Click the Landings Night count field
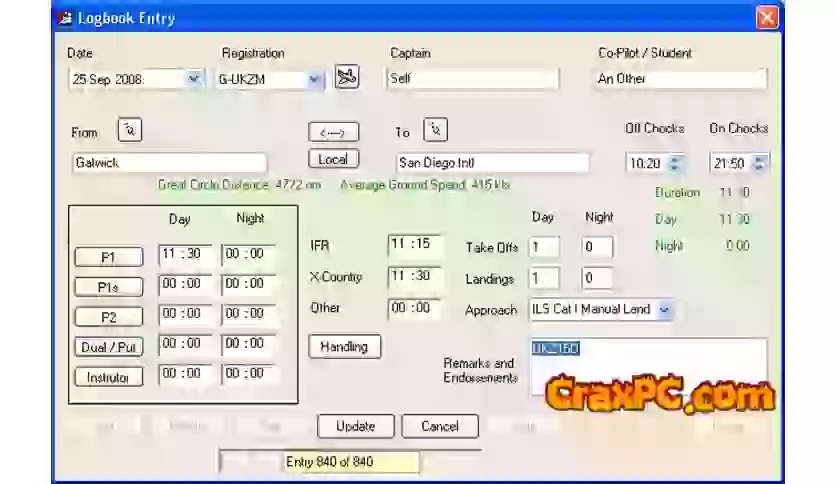Image resolution: width=836 pixels, height=484 pixels. (x=597, y=278)
